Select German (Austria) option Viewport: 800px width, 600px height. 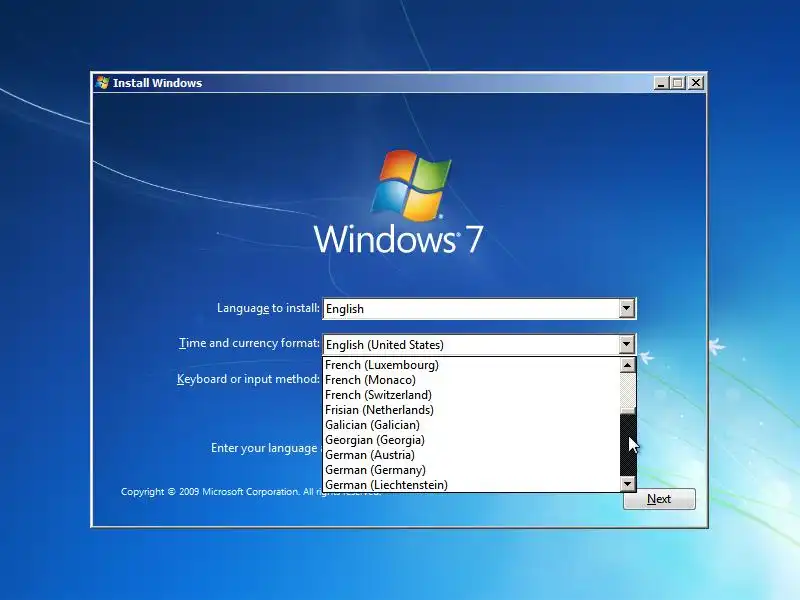point(471,455)
